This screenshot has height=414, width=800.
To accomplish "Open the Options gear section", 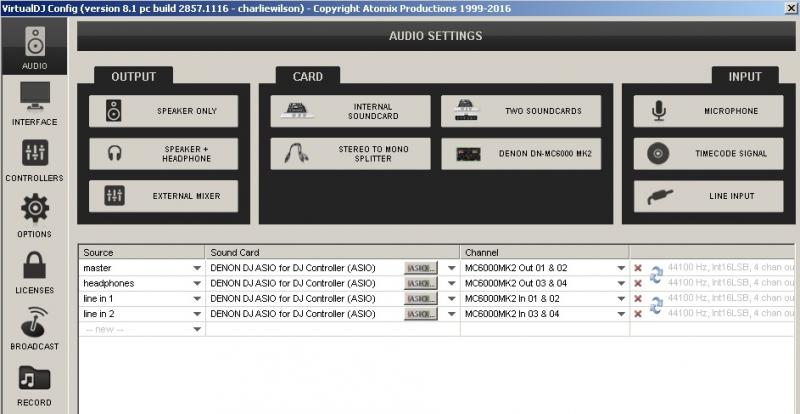I will [x=34, y=215].
